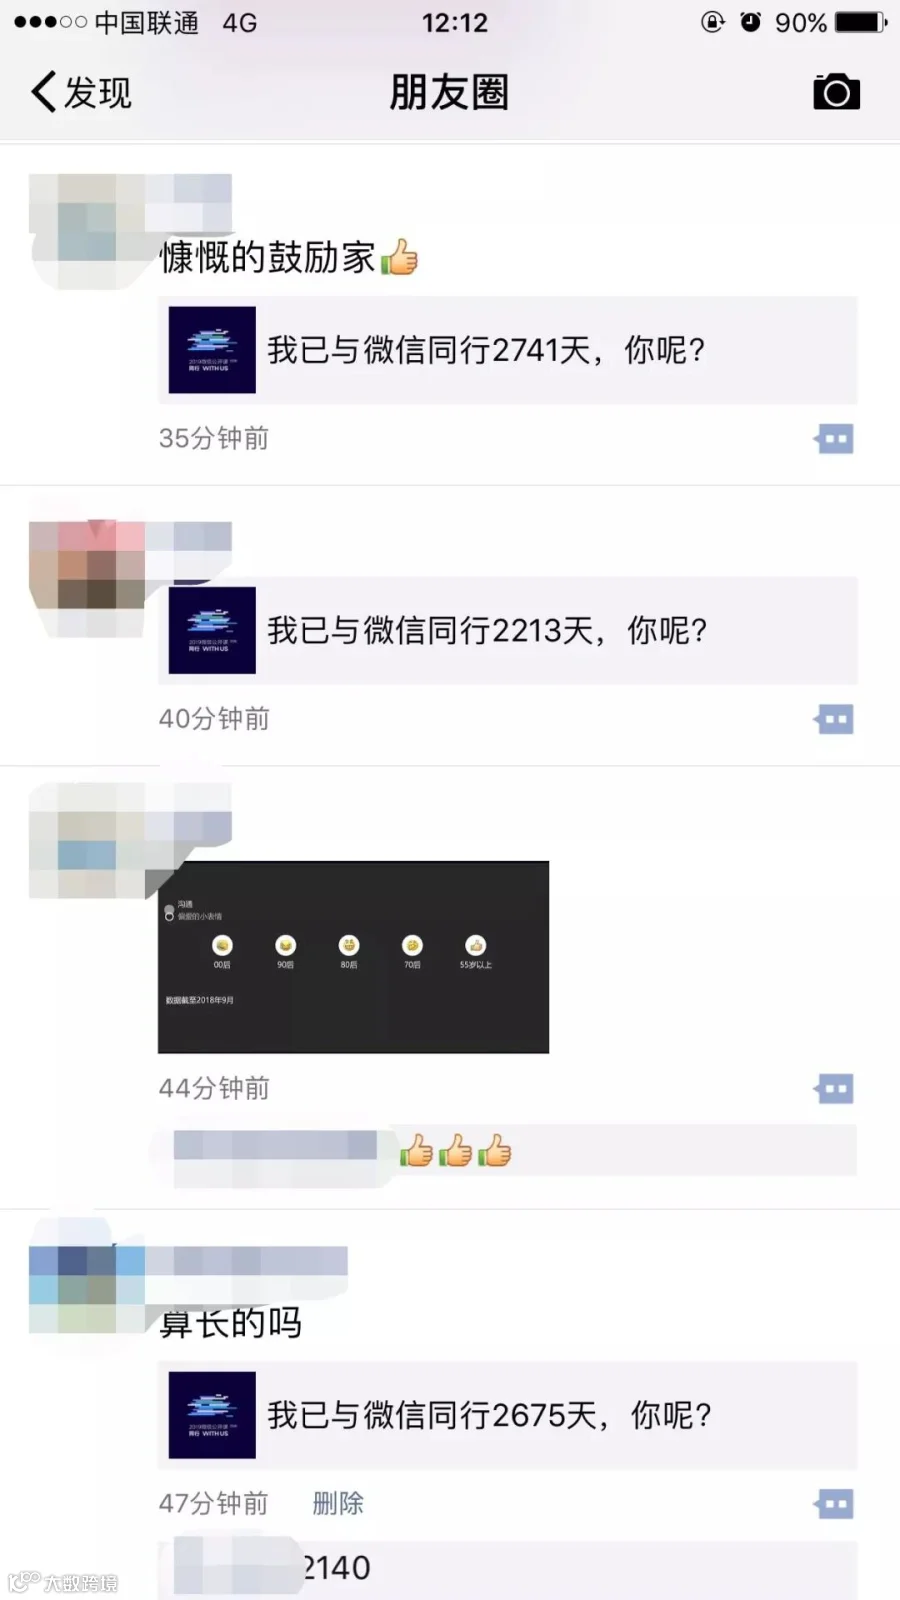The width and height of the screenshot is (900, 1600).
Task: Tap the 朋友圈 title bar text
Action: click(449, 92)
